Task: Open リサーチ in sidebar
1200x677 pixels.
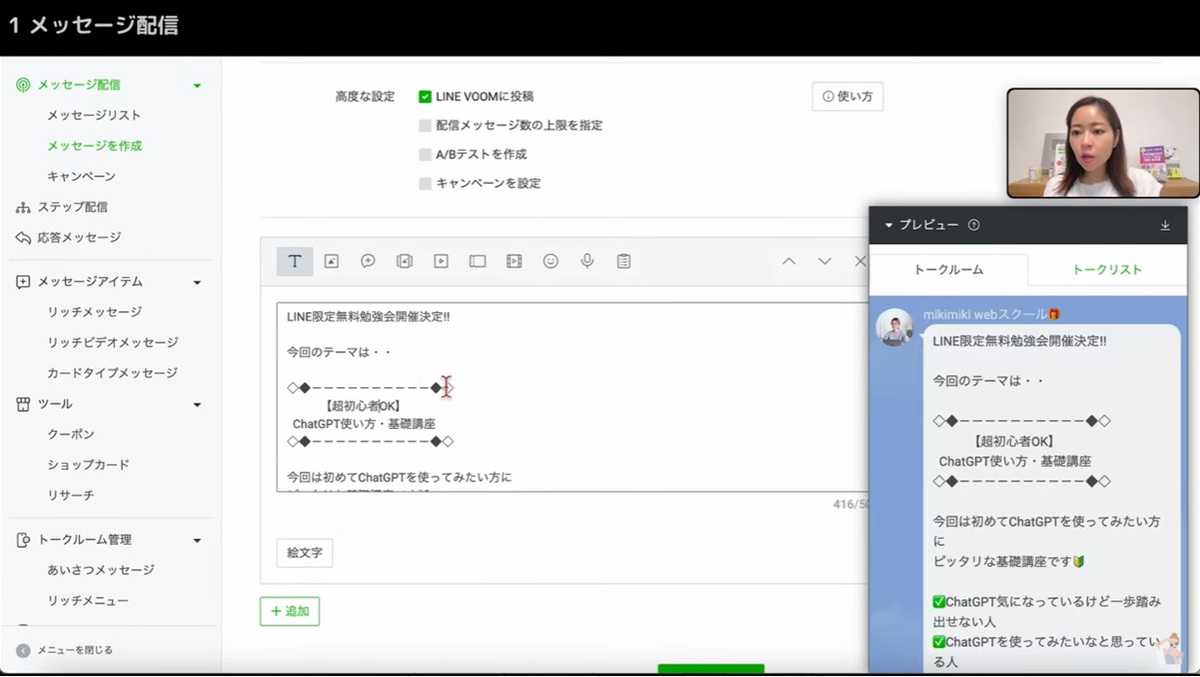Action: pos(71,496)
